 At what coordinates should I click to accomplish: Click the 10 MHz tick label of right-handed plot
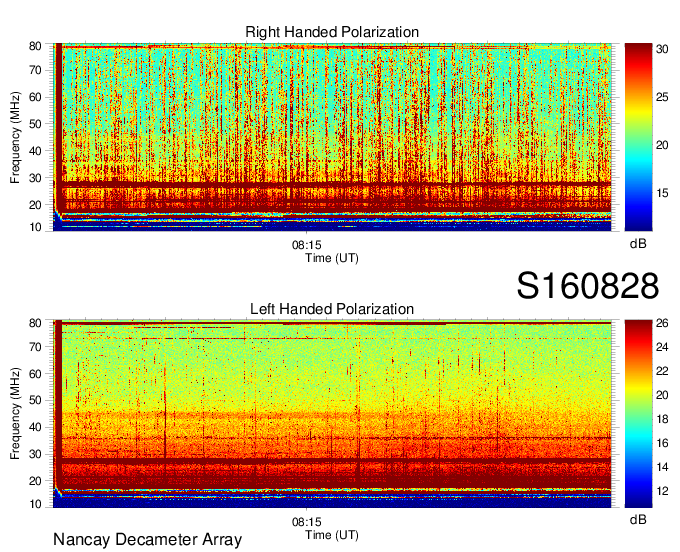[35, 227]
